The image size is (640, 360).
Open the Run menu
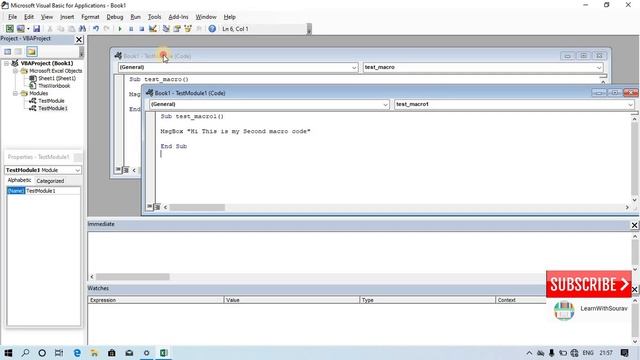pyautogui.click(x=136, y=17)
